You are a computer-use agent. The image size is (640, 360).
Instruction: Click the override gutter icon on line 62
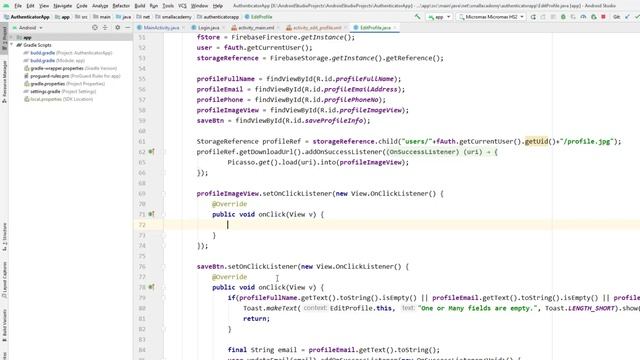[151, 152]
